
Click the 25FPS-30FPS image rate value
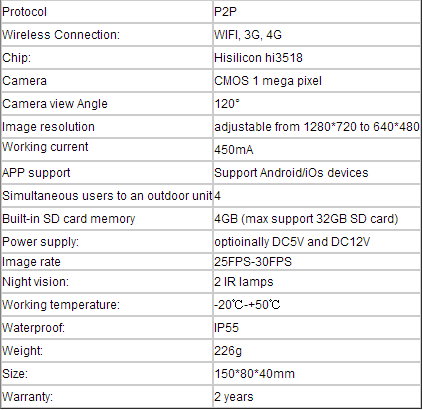click(x=253, y=262)
